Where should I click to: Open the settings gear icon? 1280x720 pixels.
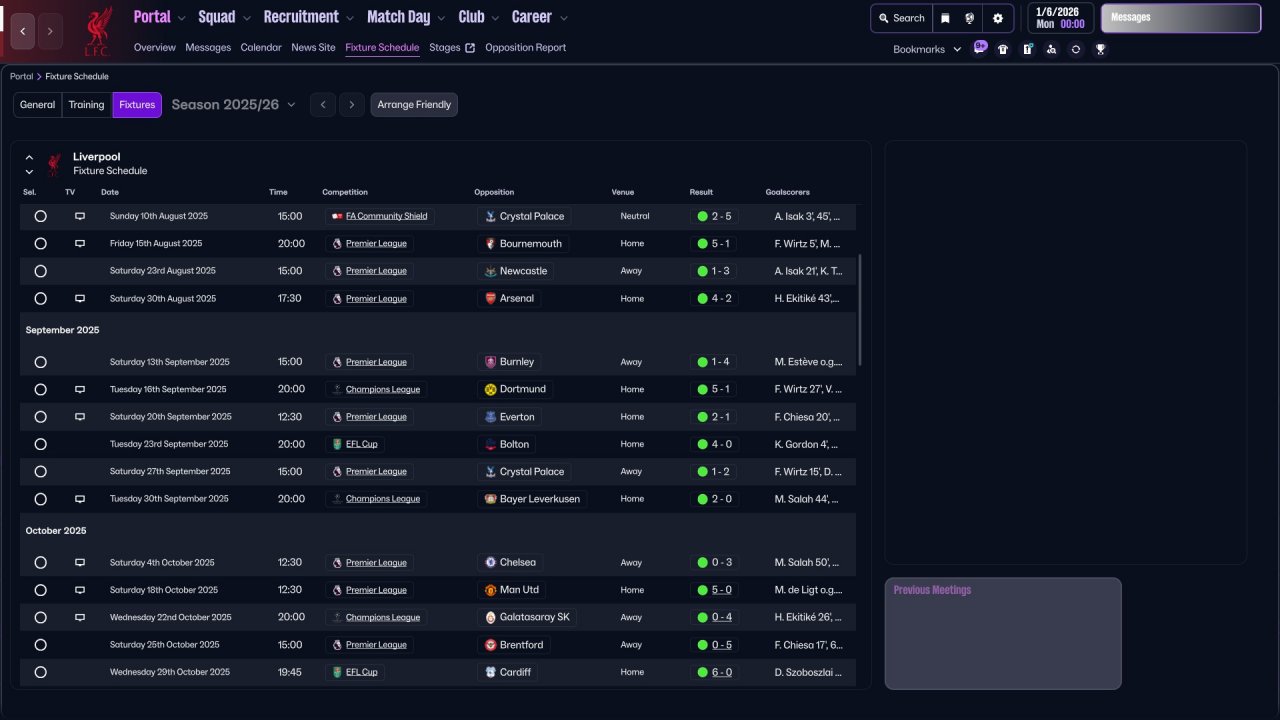(997, 18)
